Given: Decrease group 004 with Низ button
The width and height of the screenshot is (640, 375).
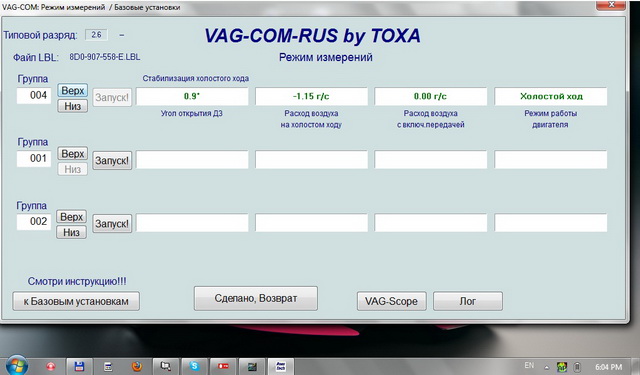Looking at the screenshot, I should click(x=73, y=106).
